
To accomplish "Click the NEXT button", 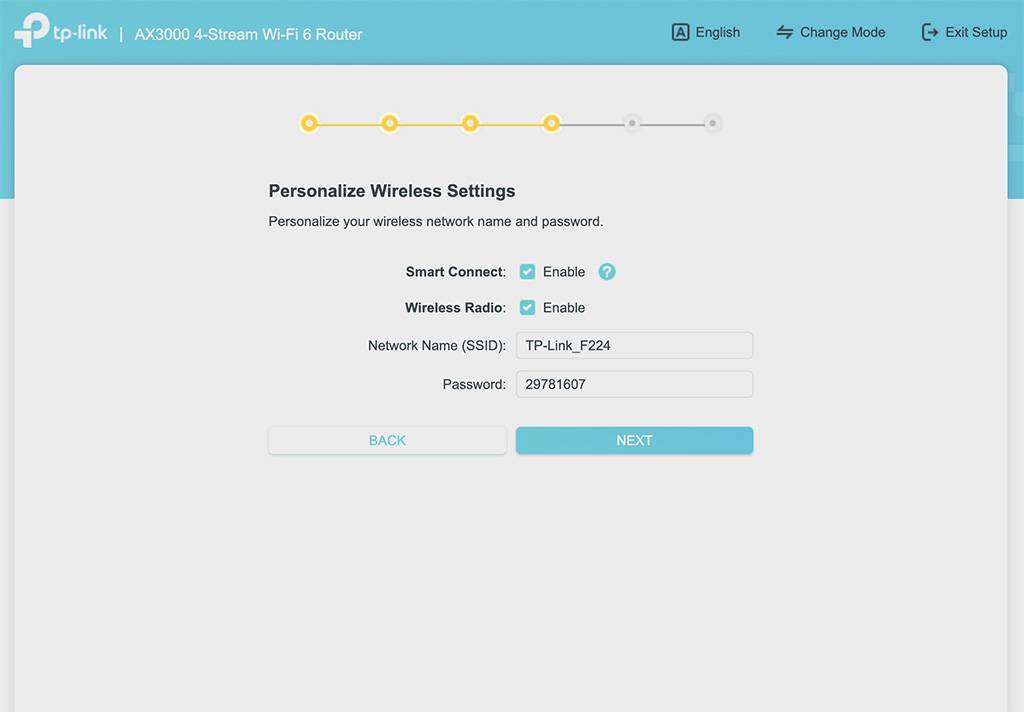I will [634, 440].
